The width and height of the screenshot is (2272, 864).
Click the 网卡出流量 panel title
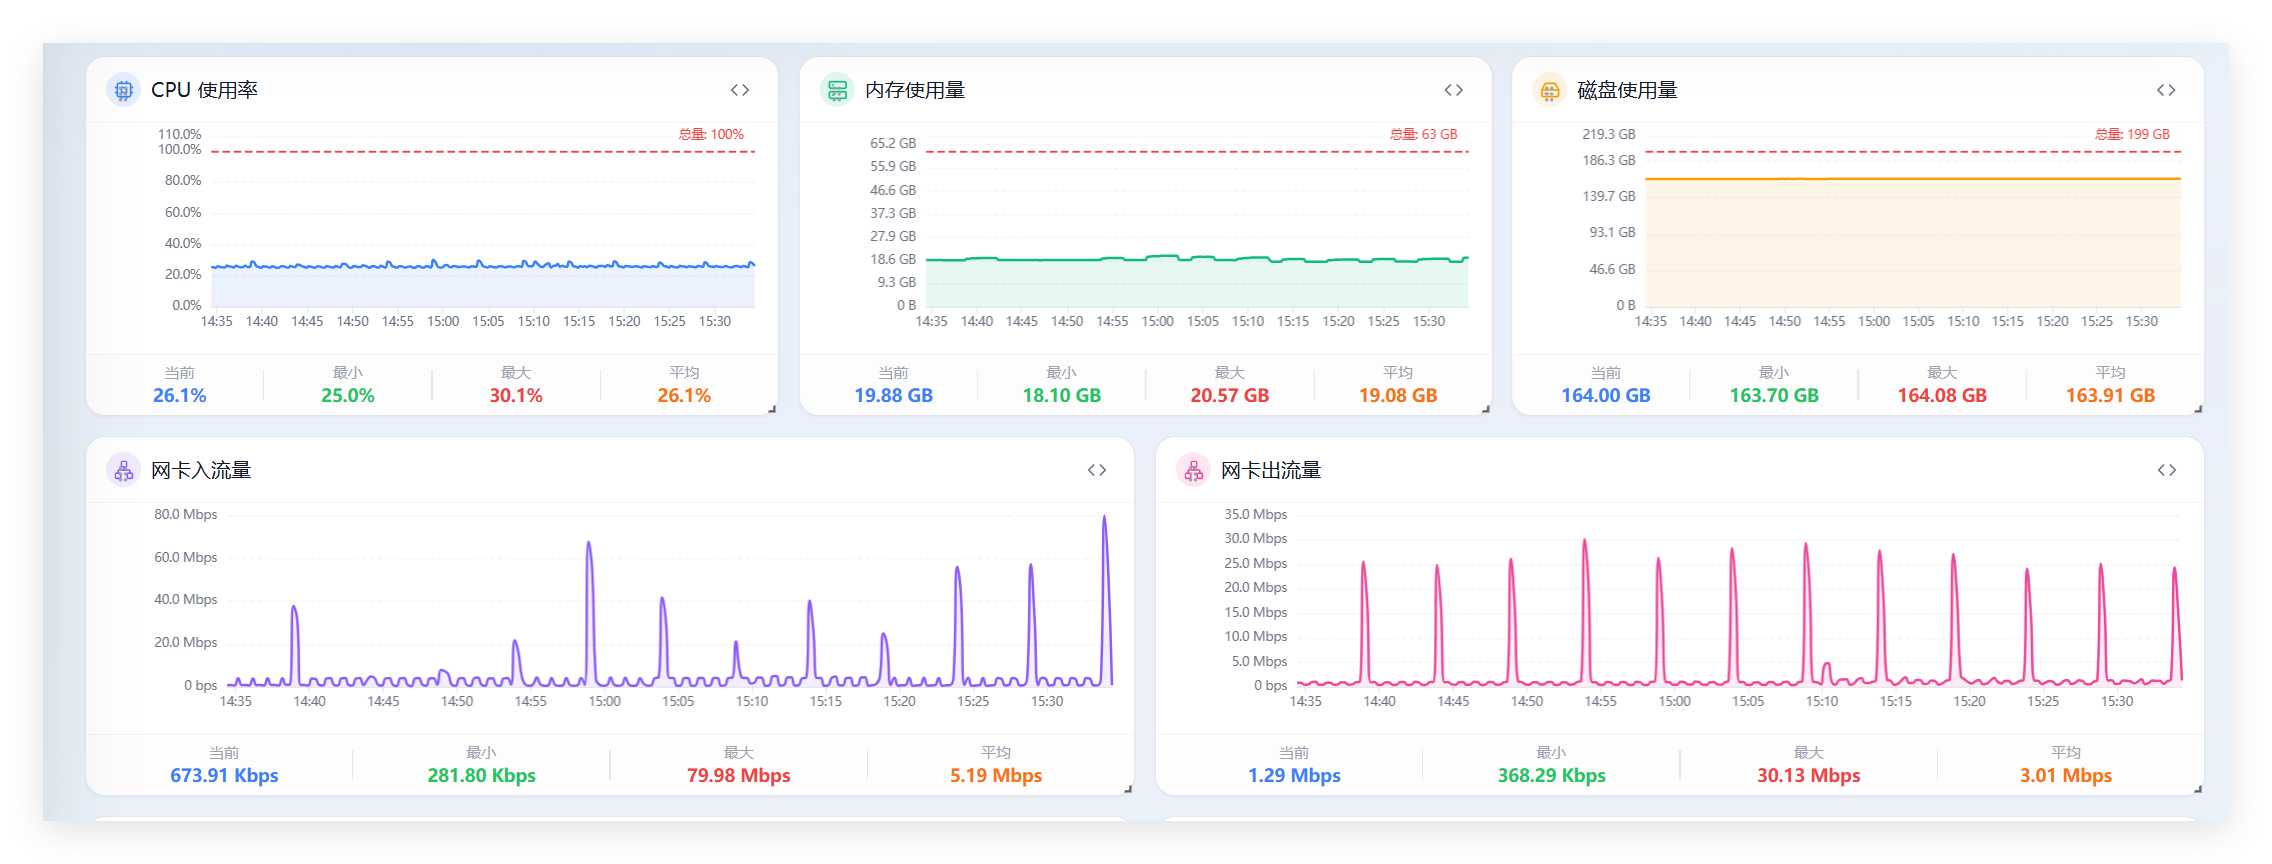[1271, 470]
